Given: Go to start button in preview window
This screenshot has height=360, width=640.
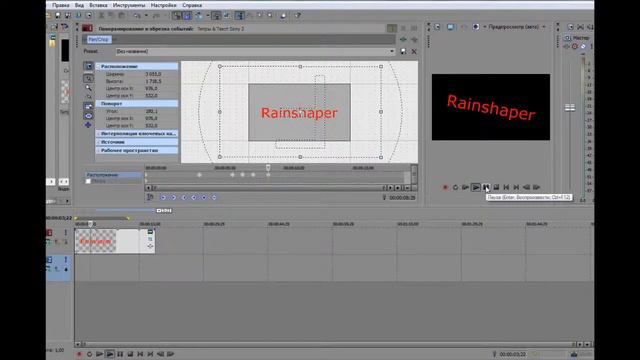Looking at the screenshot, I should tap(506, 187).
